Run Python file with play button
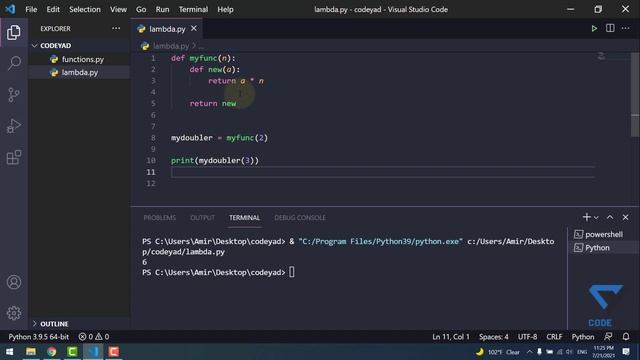The width and height of the screenshot is (640, 360). click(x=594, y=29)
